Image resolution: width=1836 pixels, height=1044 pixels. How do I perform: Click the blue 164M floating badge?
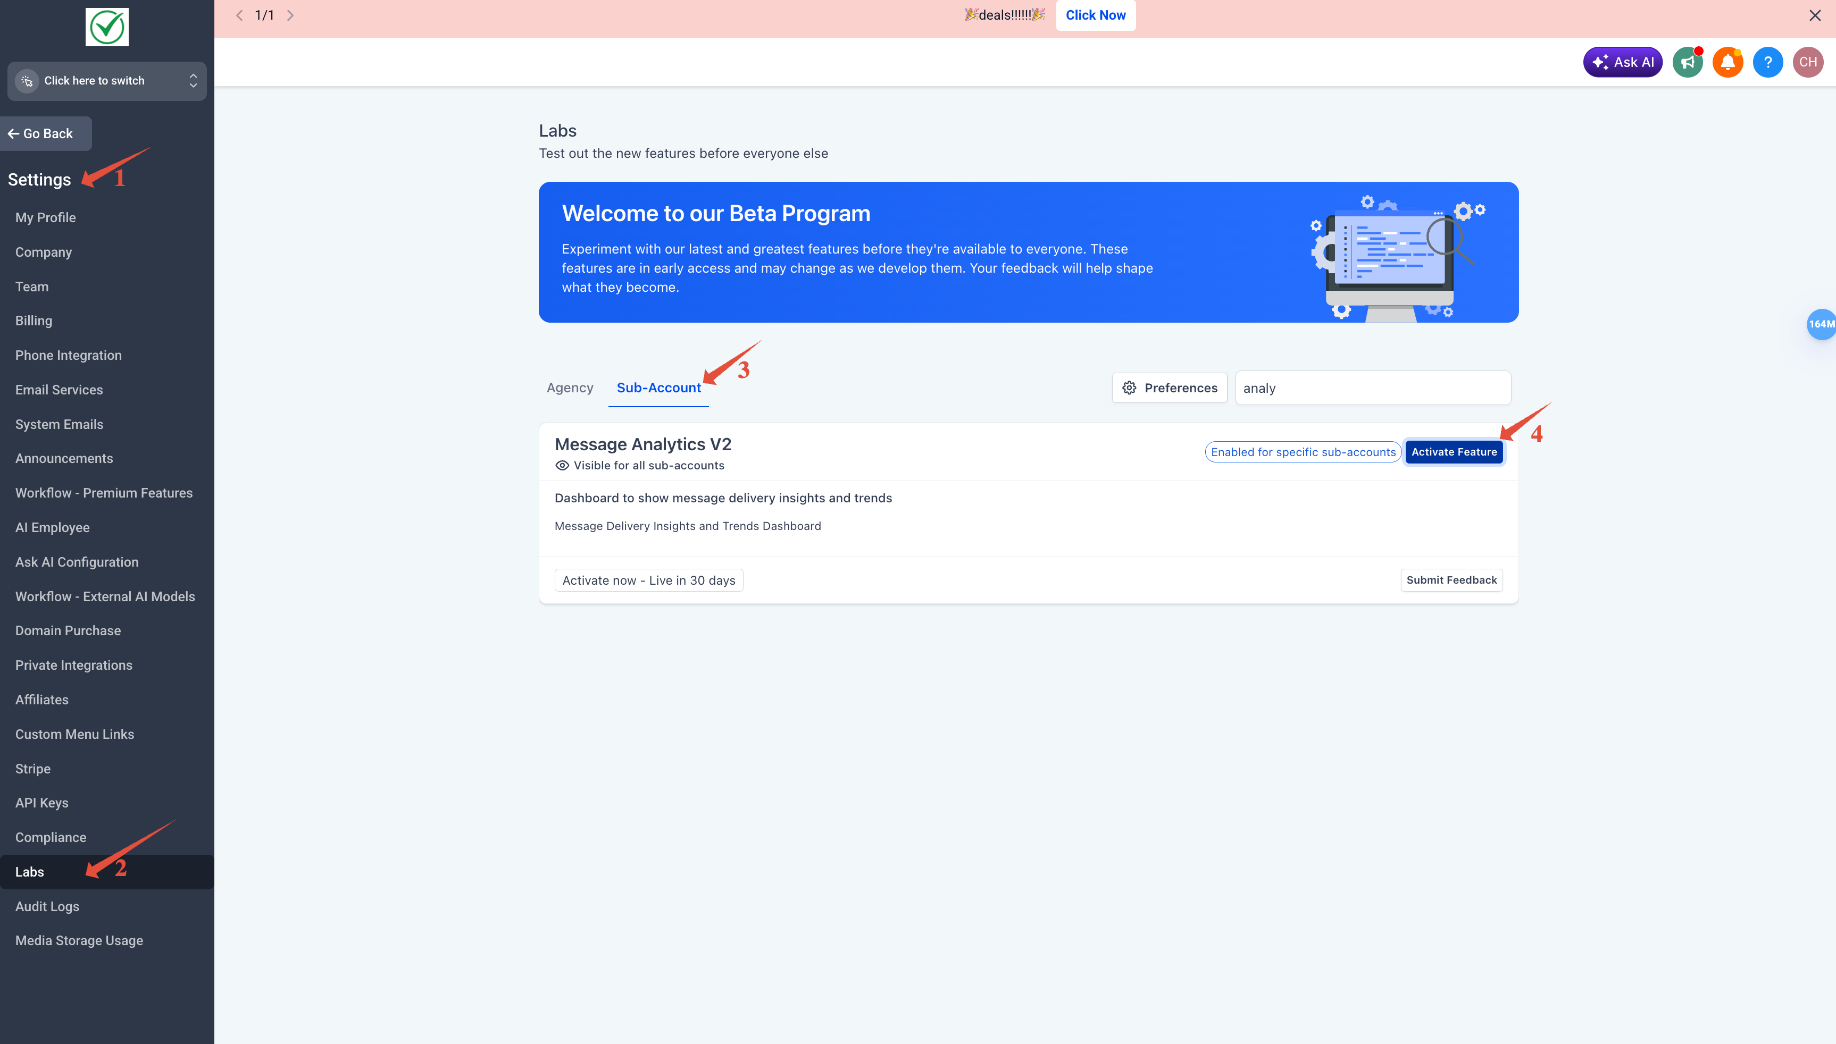point(1822,324)
